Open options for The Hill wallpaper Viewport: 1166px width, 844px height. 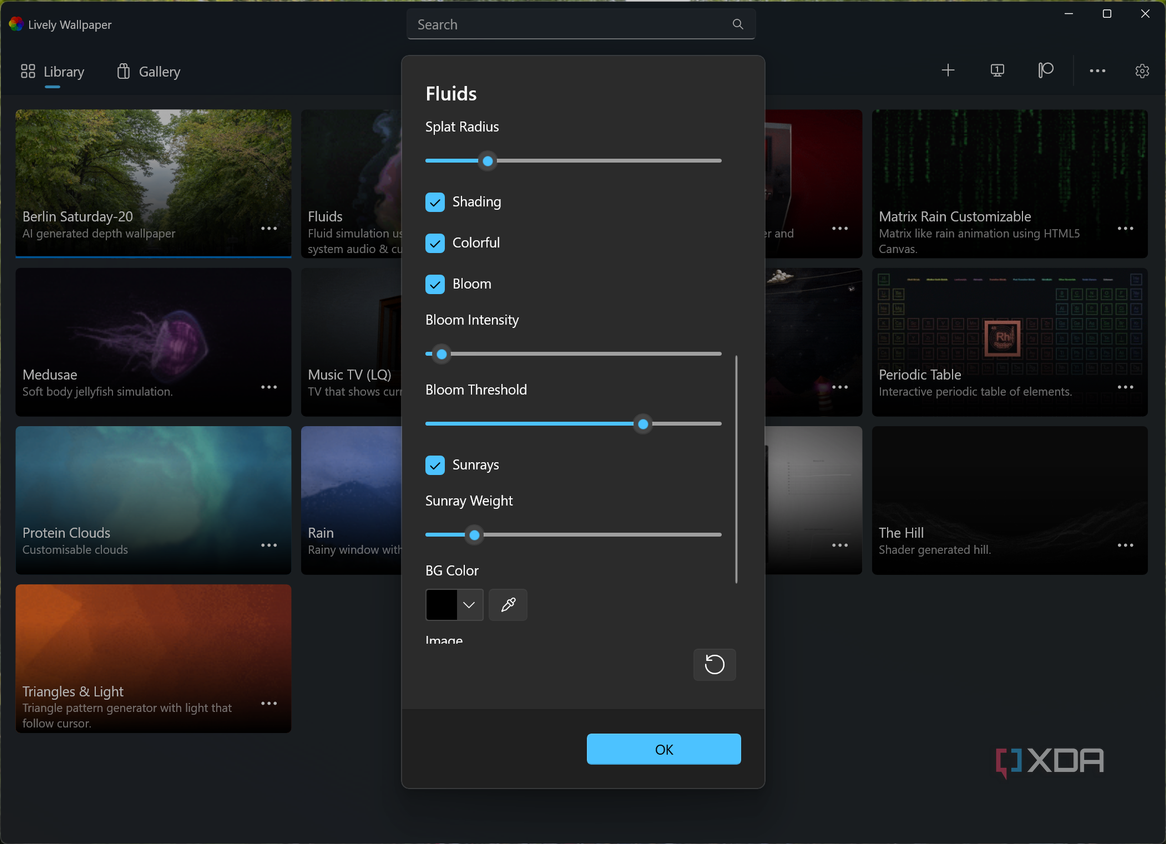coord(1126,545)
